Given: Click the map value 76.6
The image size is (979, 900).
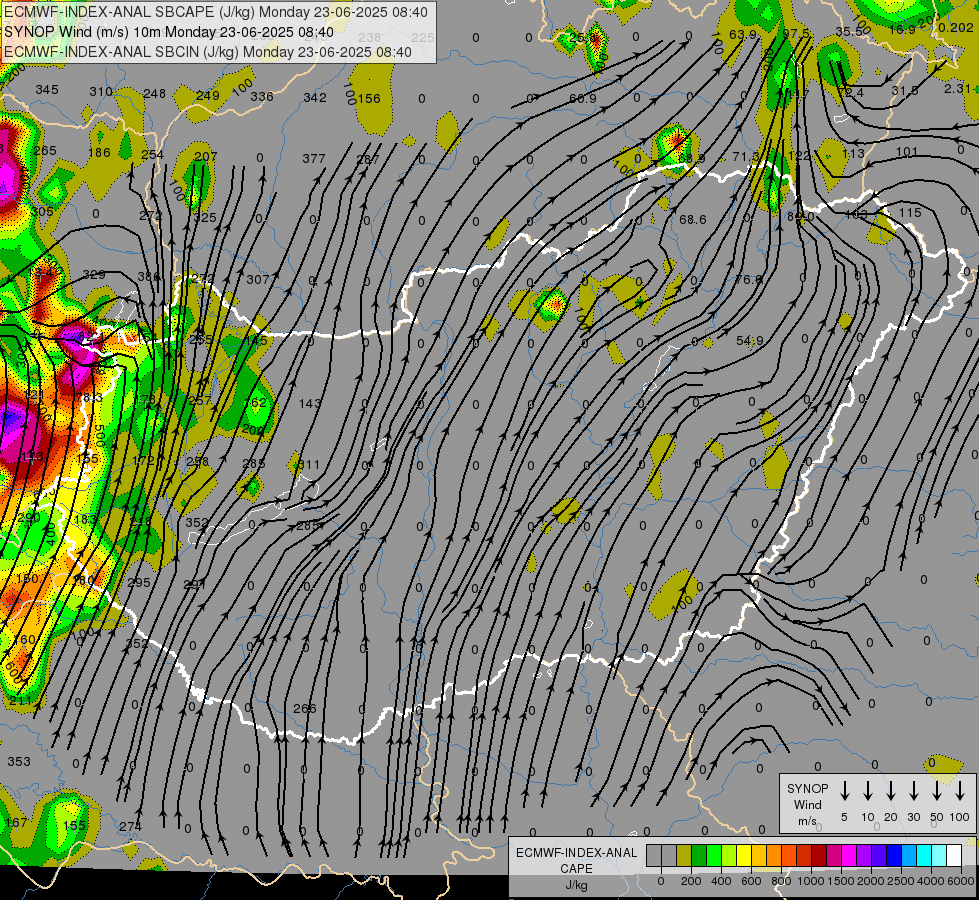Looking at the screenshot, I should (748, 280).
